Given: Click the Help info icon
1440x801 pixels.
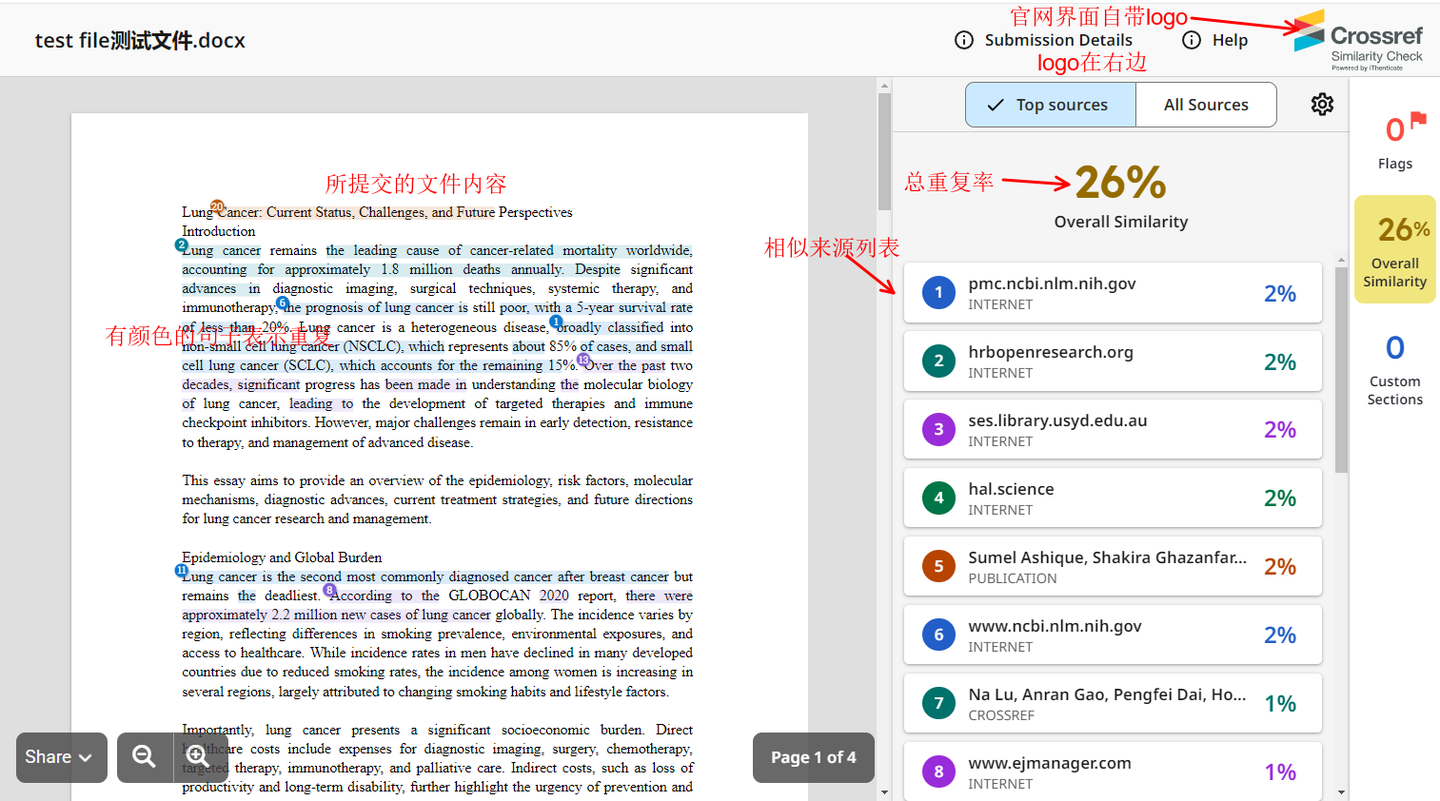Looking at the screenshot, I should pyautogui.click(x=1190, y=40).
